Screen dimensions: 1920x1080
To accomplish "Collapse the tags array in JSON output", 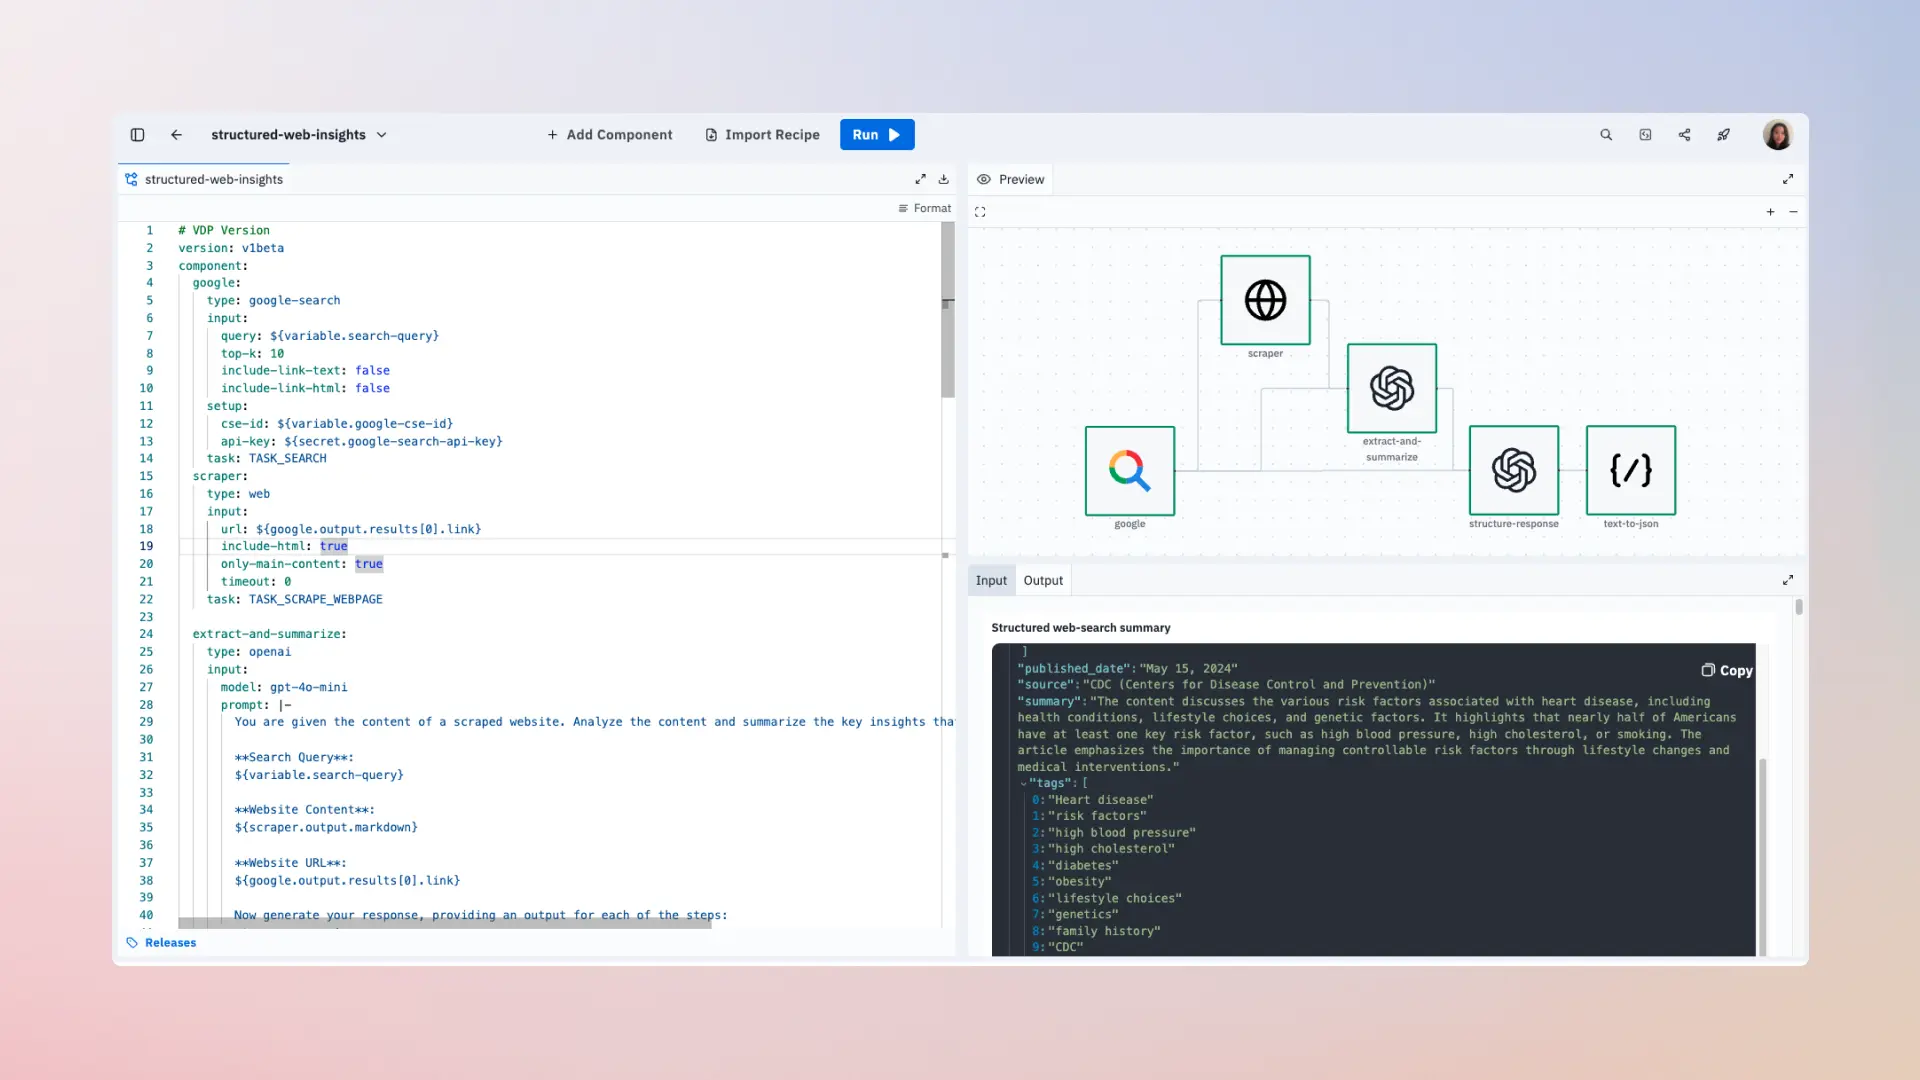I will point(1023,784).
